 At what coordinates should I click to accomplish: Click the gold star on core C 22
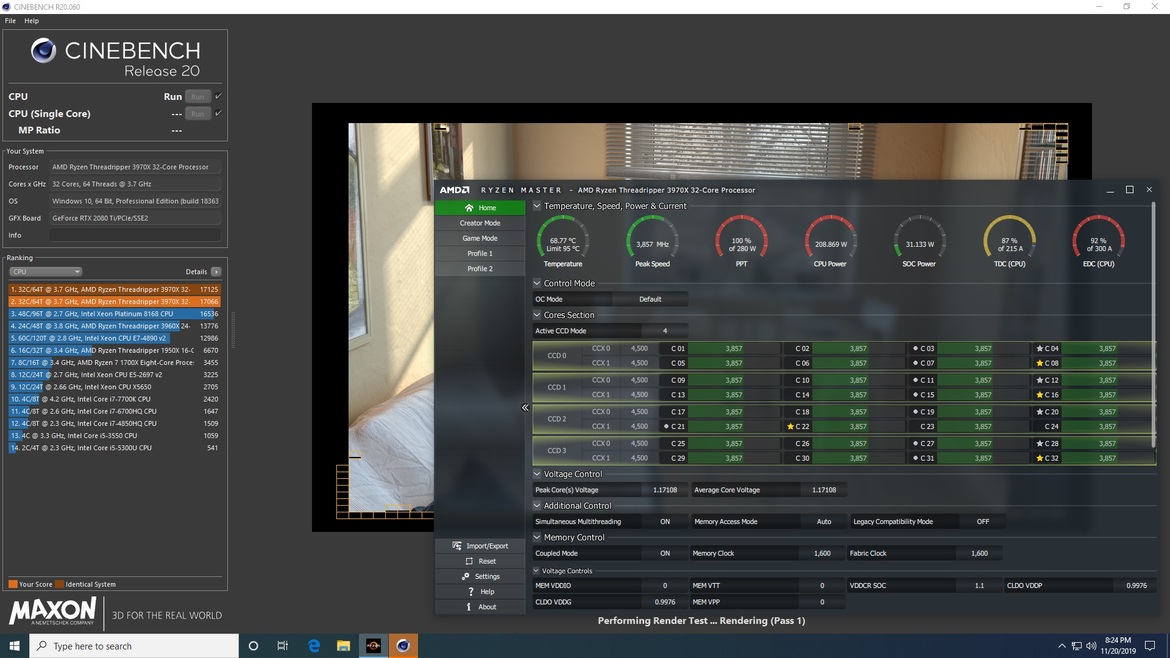pyautogui.click(x=790, y=427)
